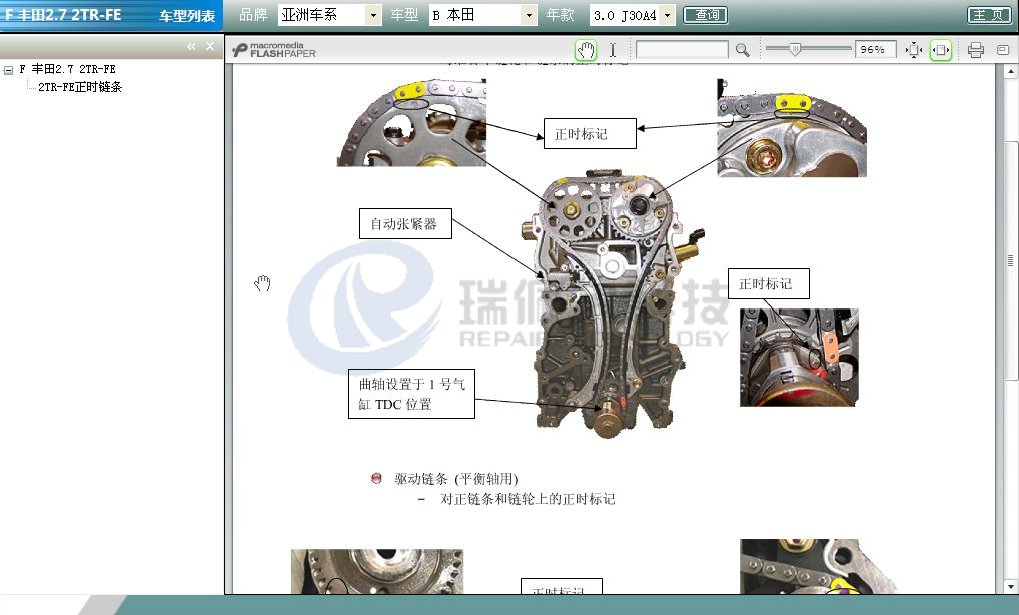Click the zoom slider handle
The height and width of the screenshot is (615, 1019).
[x=795, y=49]
